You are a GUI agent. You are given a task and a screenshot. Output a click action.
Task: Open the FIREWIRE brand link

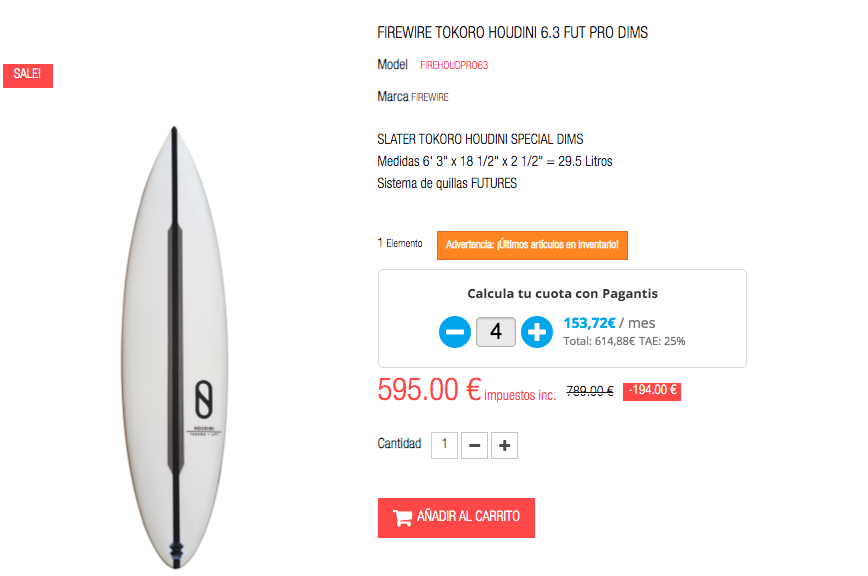(430, 97)
